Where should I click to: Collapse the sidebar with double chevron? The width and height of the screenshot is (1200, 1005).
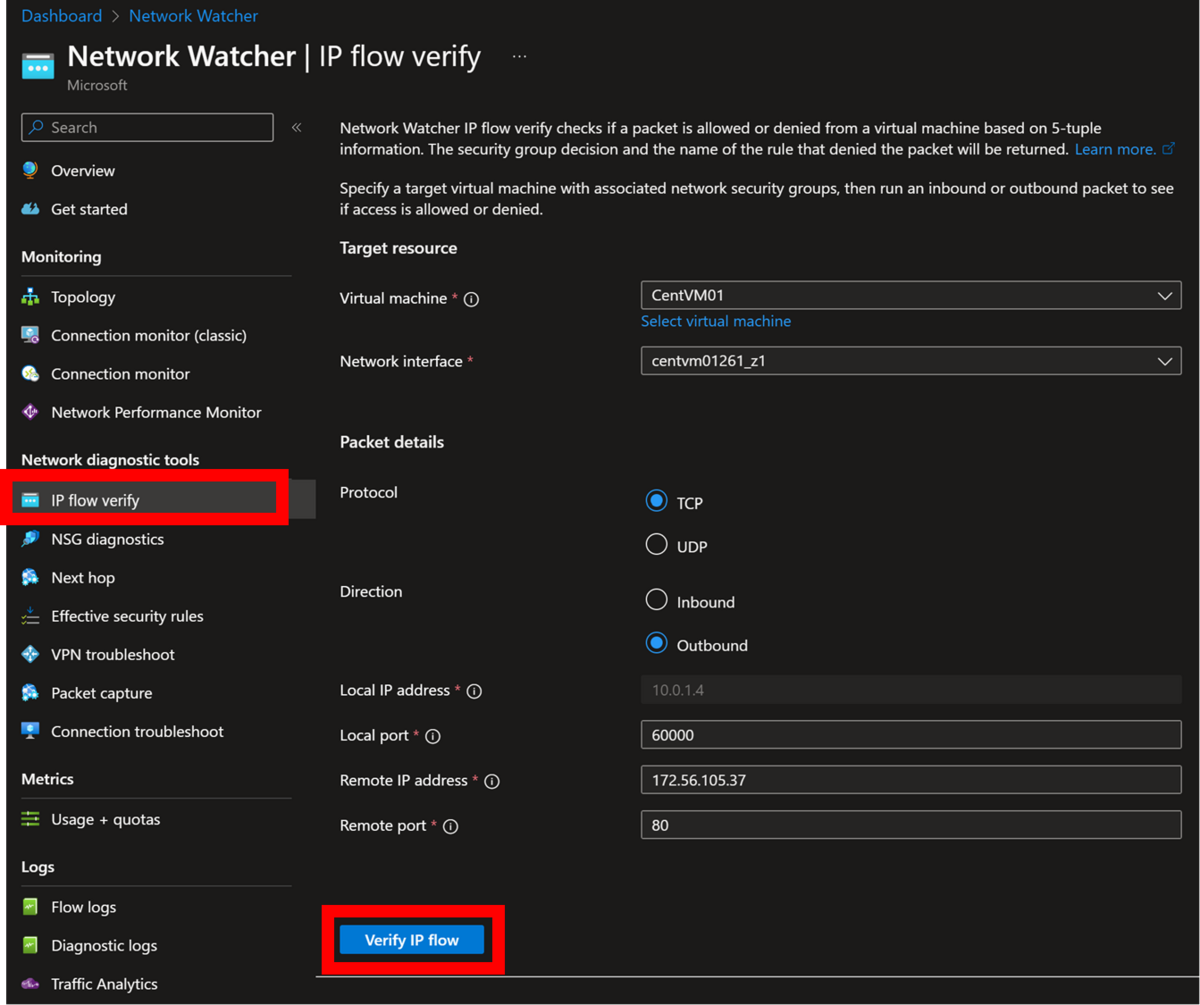(296, 127)
